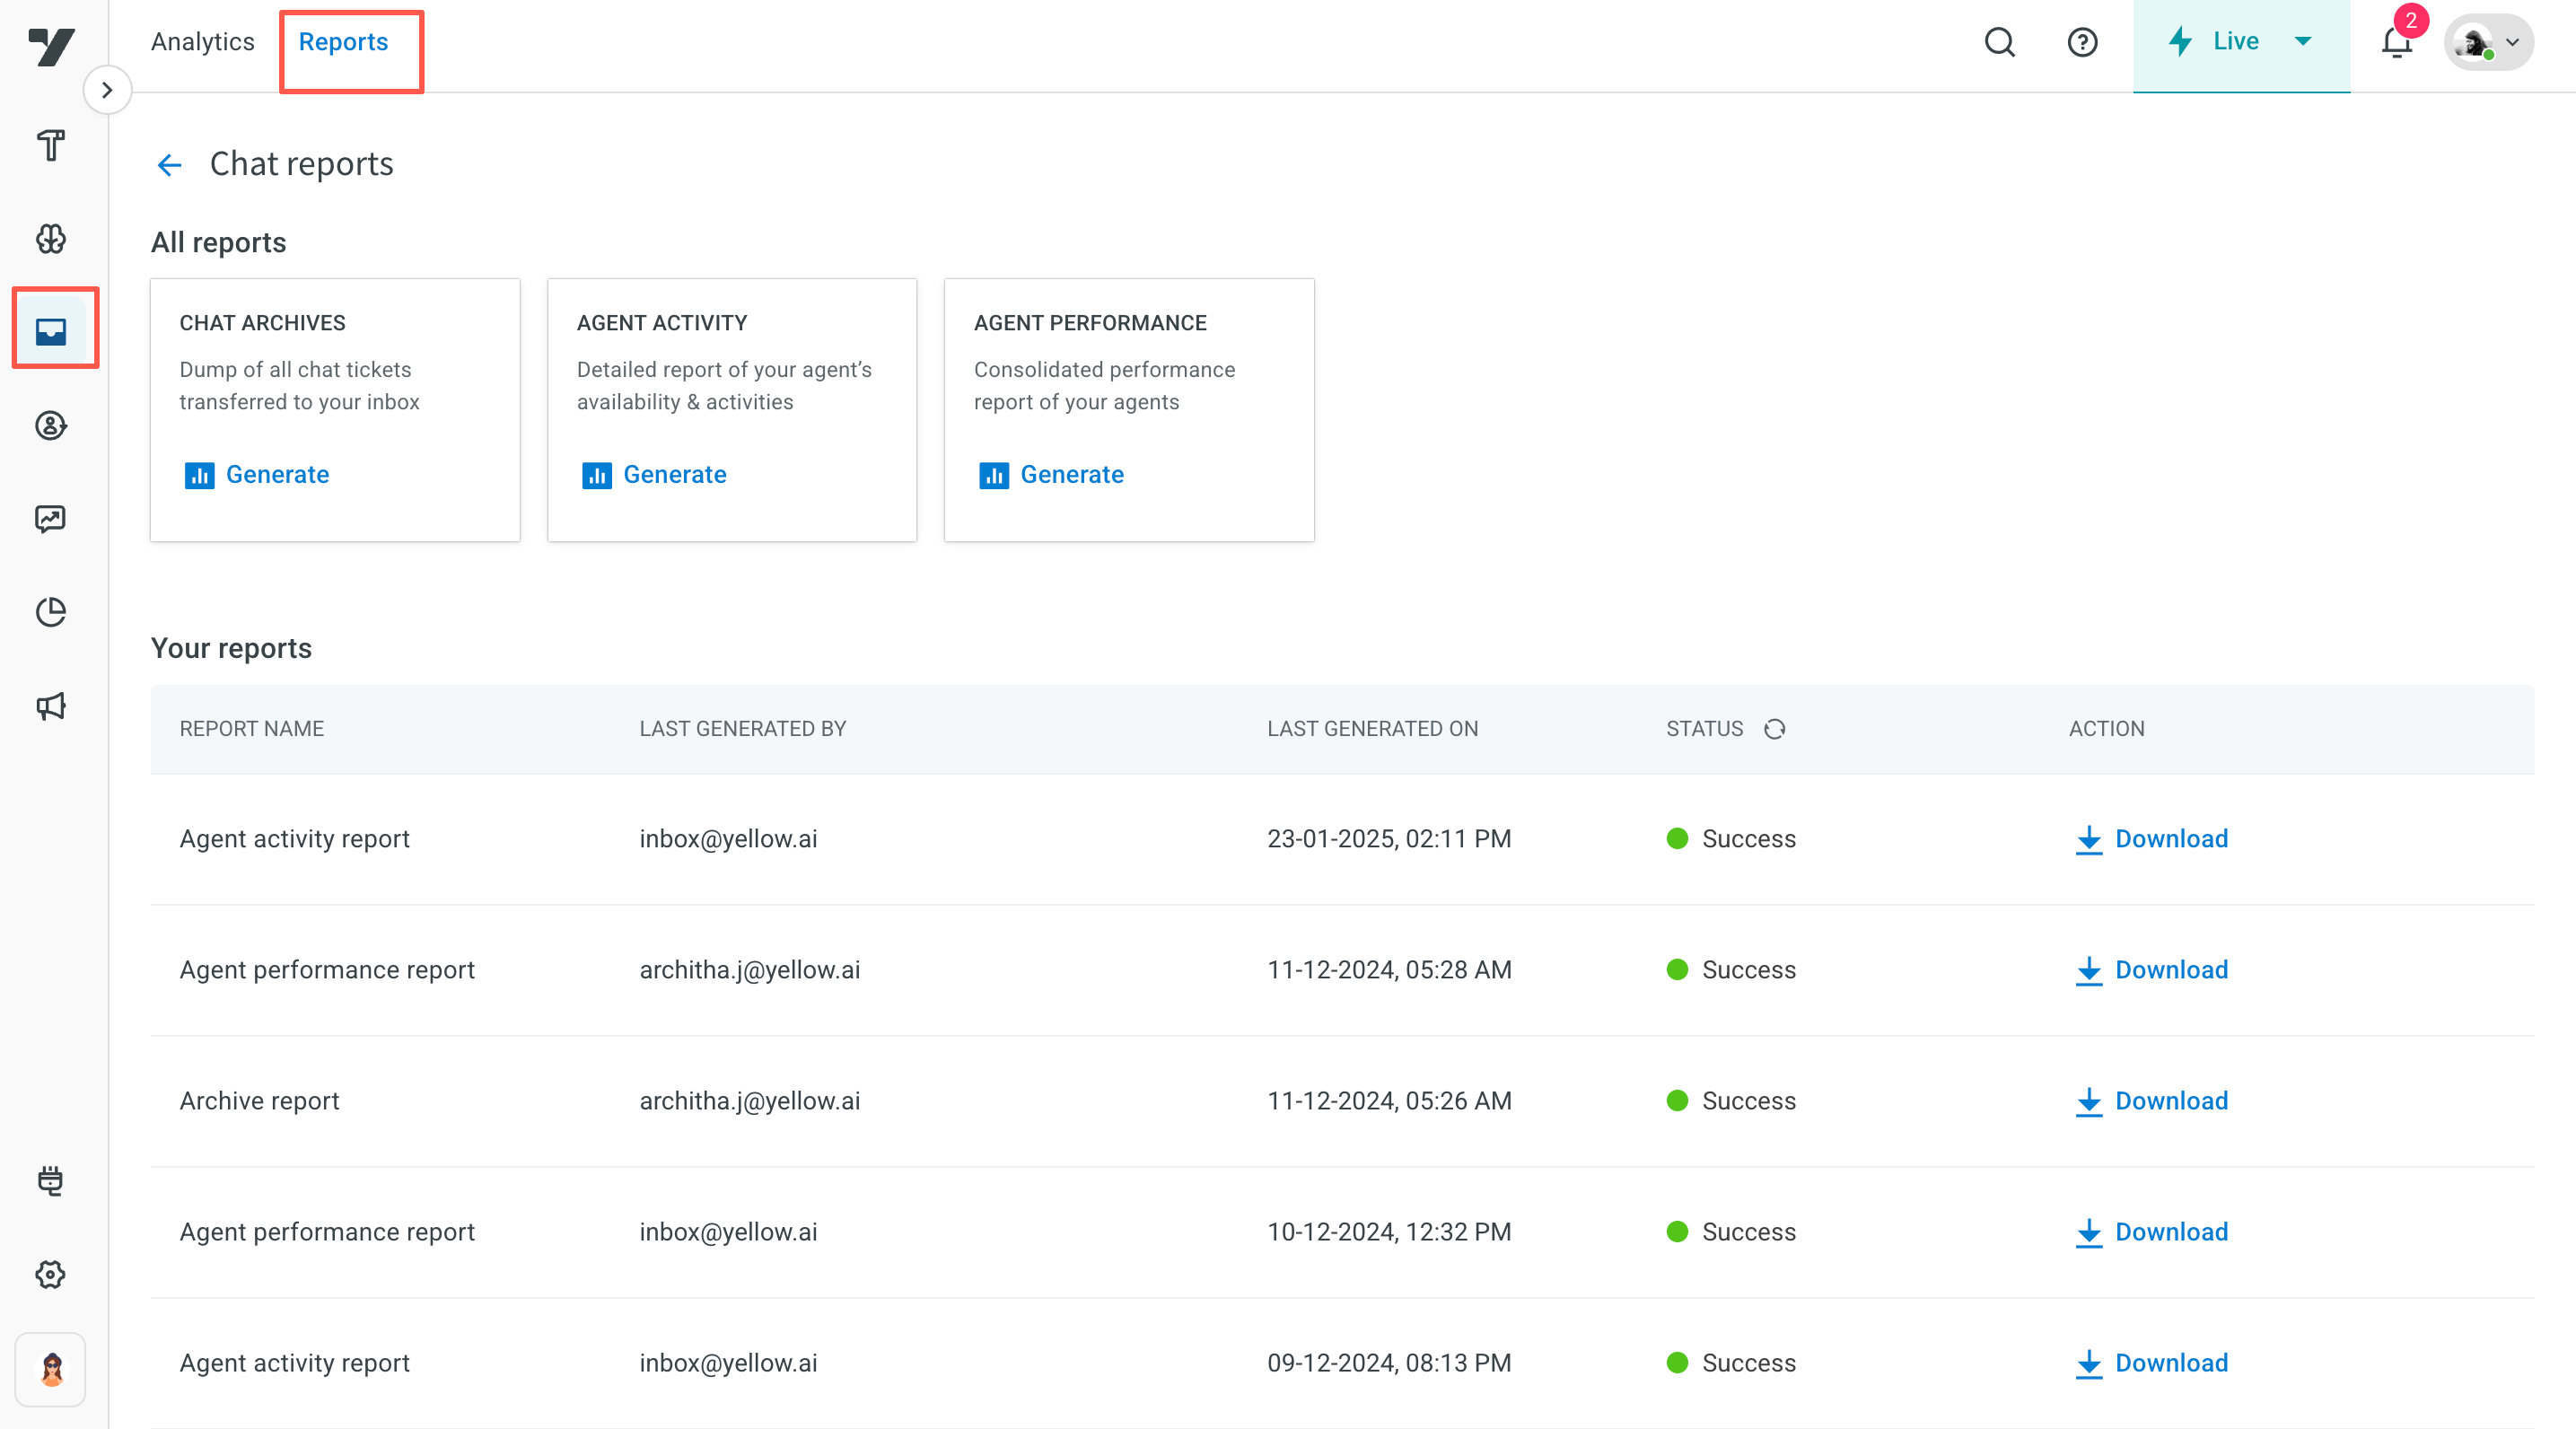The height and width of the screenshot is (1429, 2576).
Task: Download the 09-12-2024 Agent activity report
Action: (x=2151, y=1363)
